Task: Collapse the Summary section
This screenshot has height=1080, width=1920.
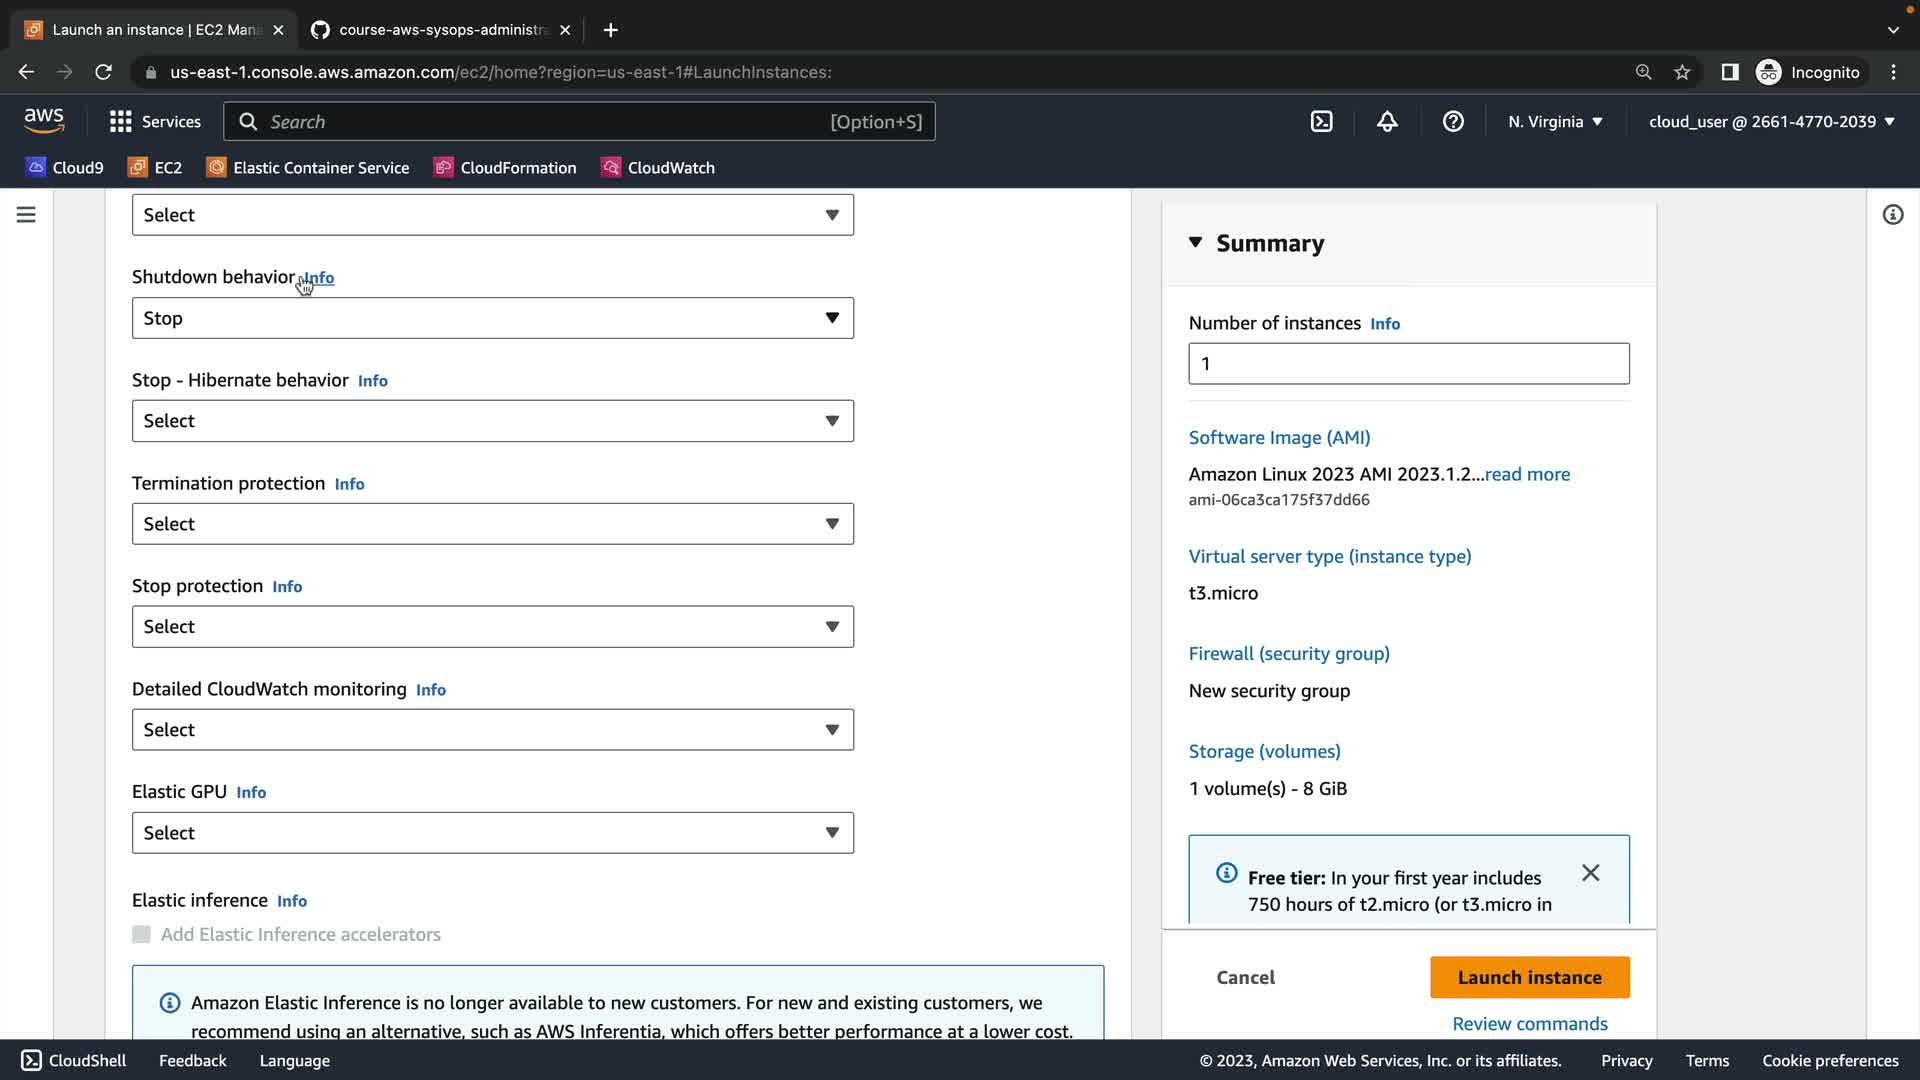Action: pos(1195,243)
